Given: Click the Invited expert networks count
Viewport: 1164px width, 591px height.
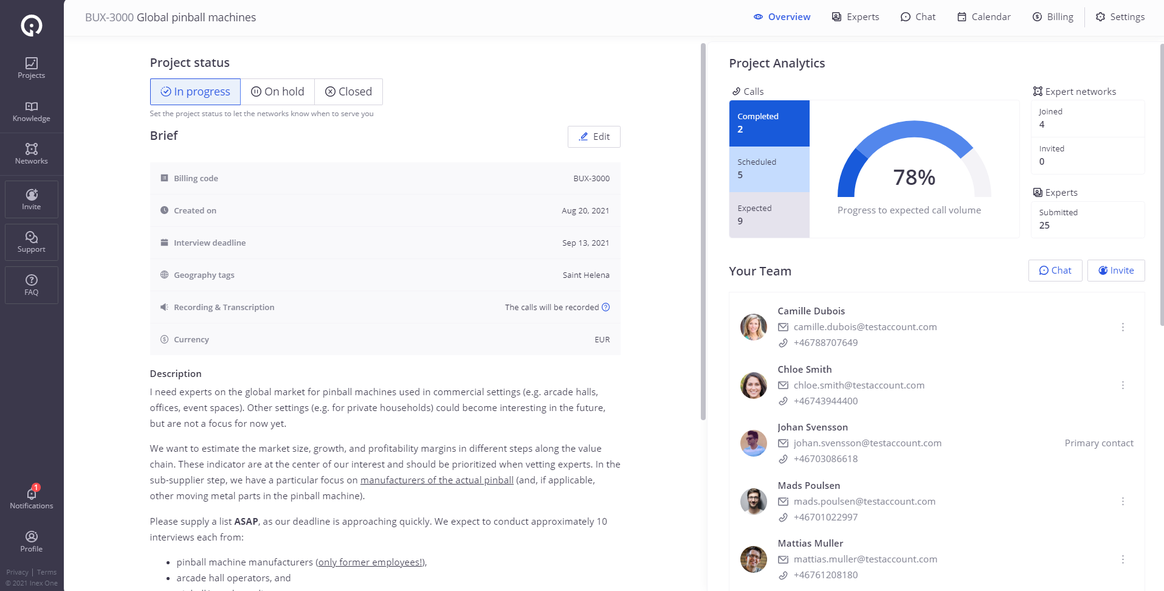Looking at the screenshot, I should [x=1088, y=155].
